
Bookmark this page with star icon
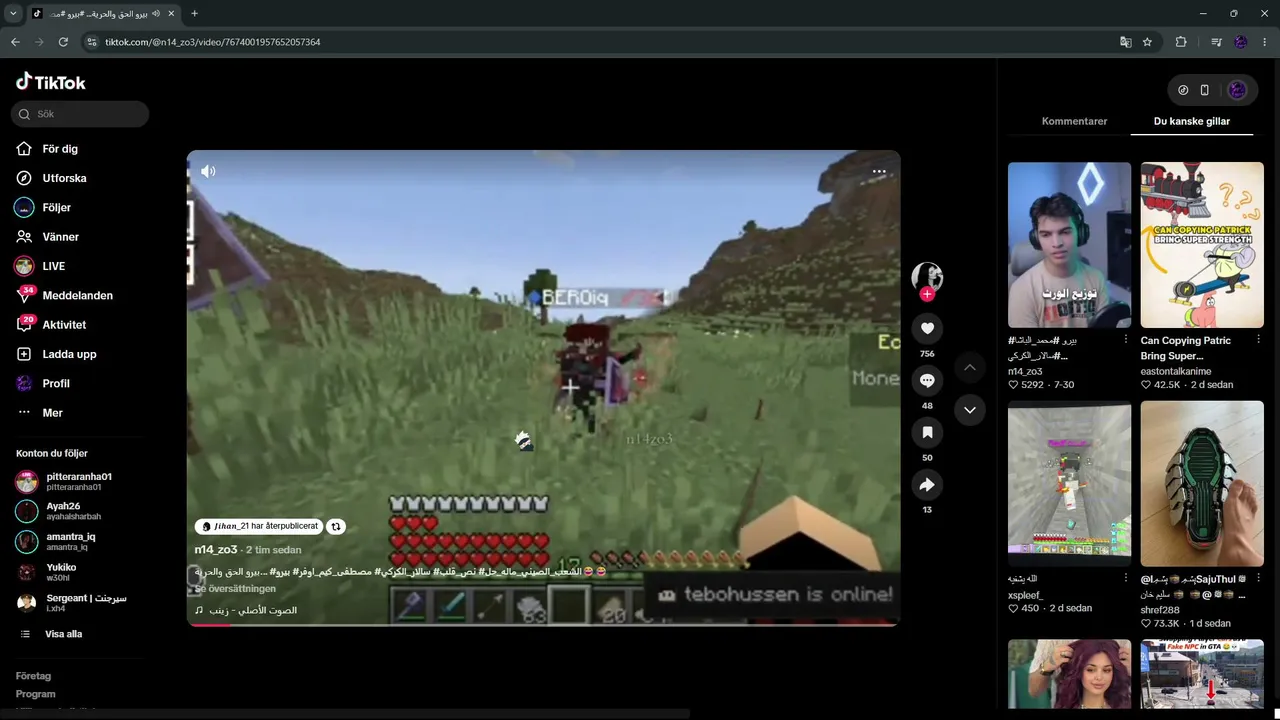pos(1147,42)
